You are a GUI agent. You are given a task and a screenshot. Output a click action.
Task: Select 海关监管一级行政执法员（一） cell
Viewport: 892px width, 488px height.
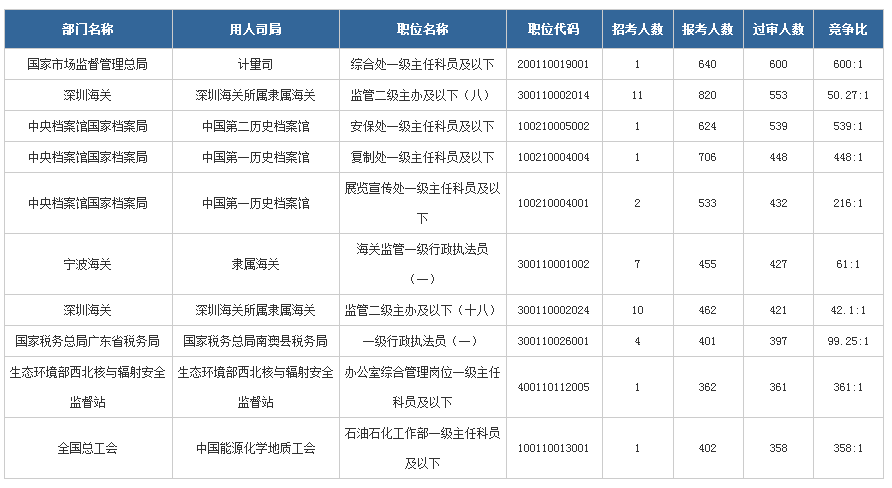tap(423, 264)
